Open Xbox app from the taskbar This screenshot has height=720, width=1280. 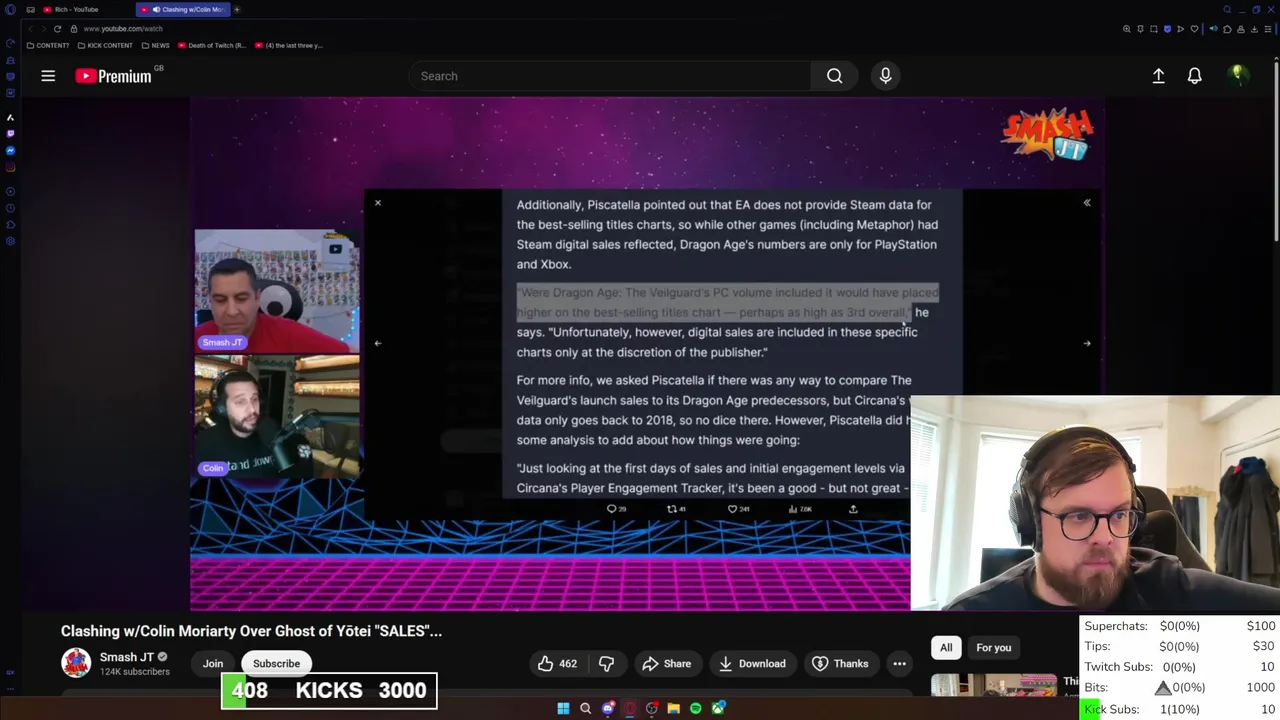pos(718,709)
